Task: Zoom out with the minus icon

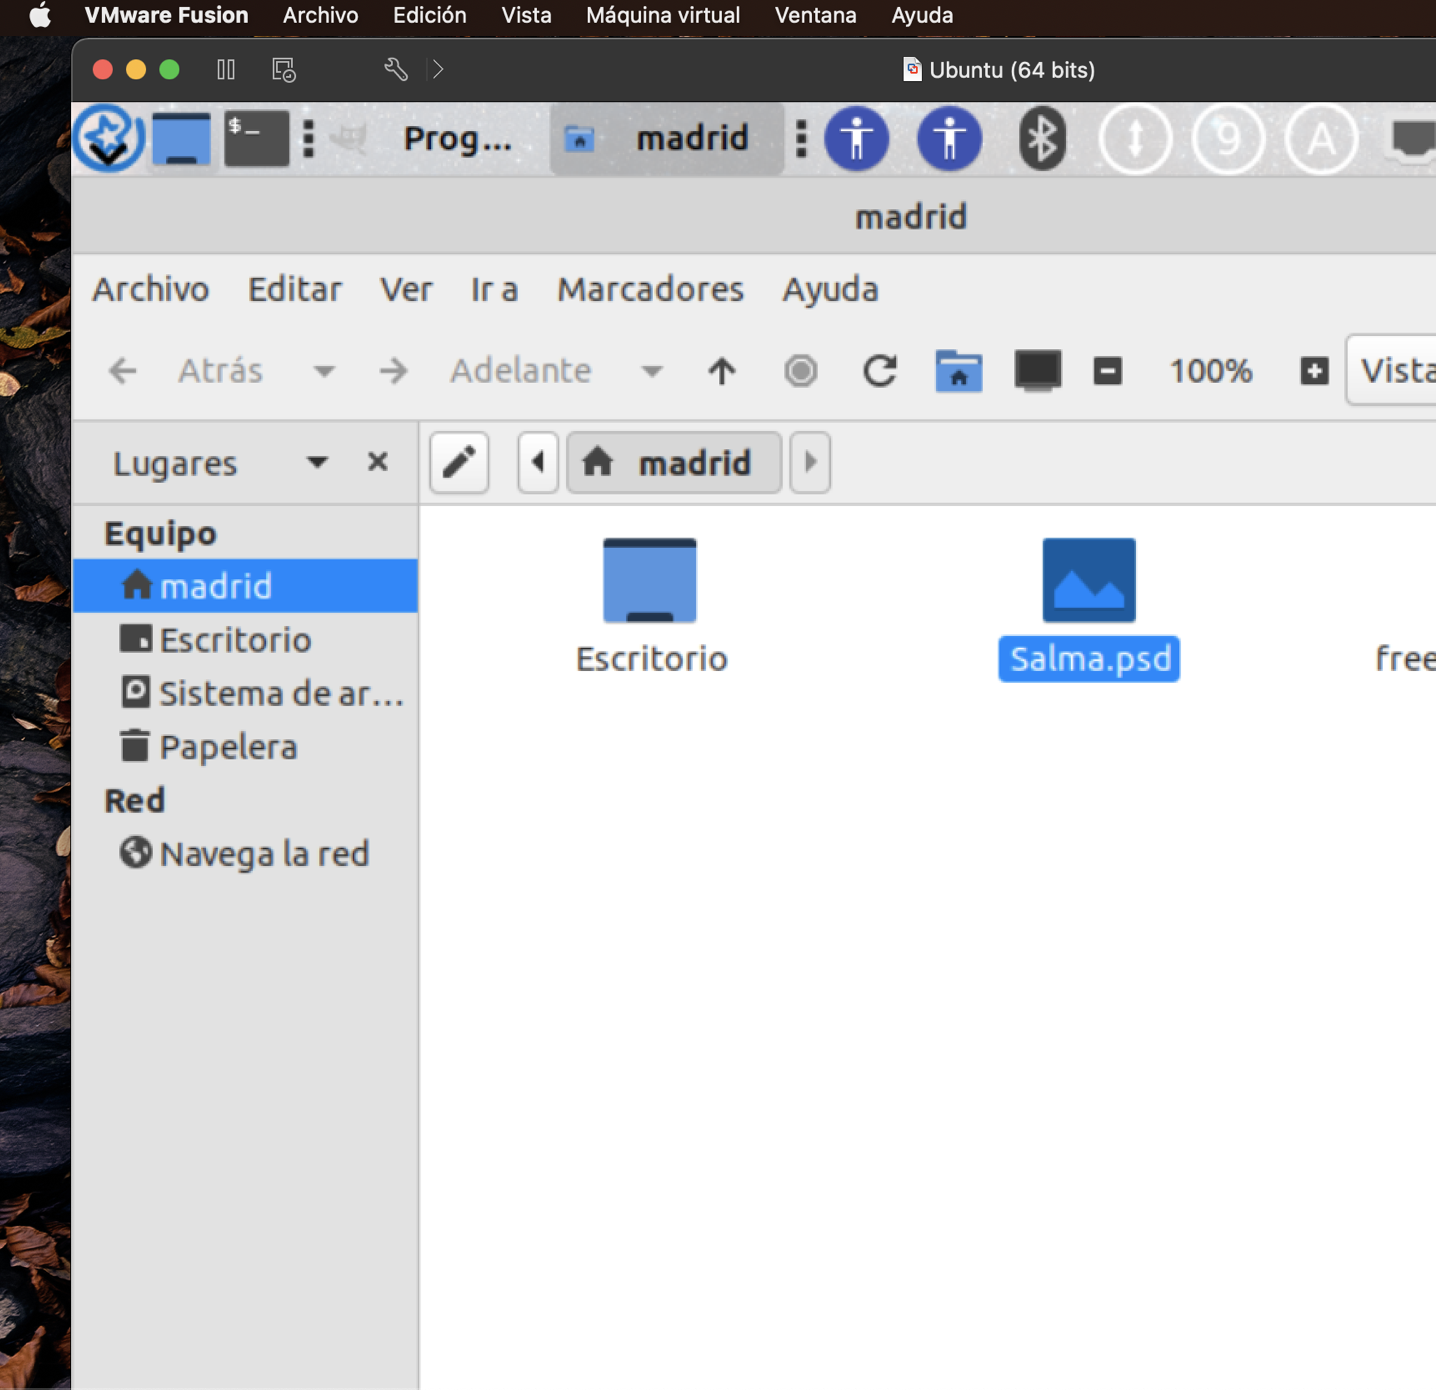Action: pos(1107,372)
